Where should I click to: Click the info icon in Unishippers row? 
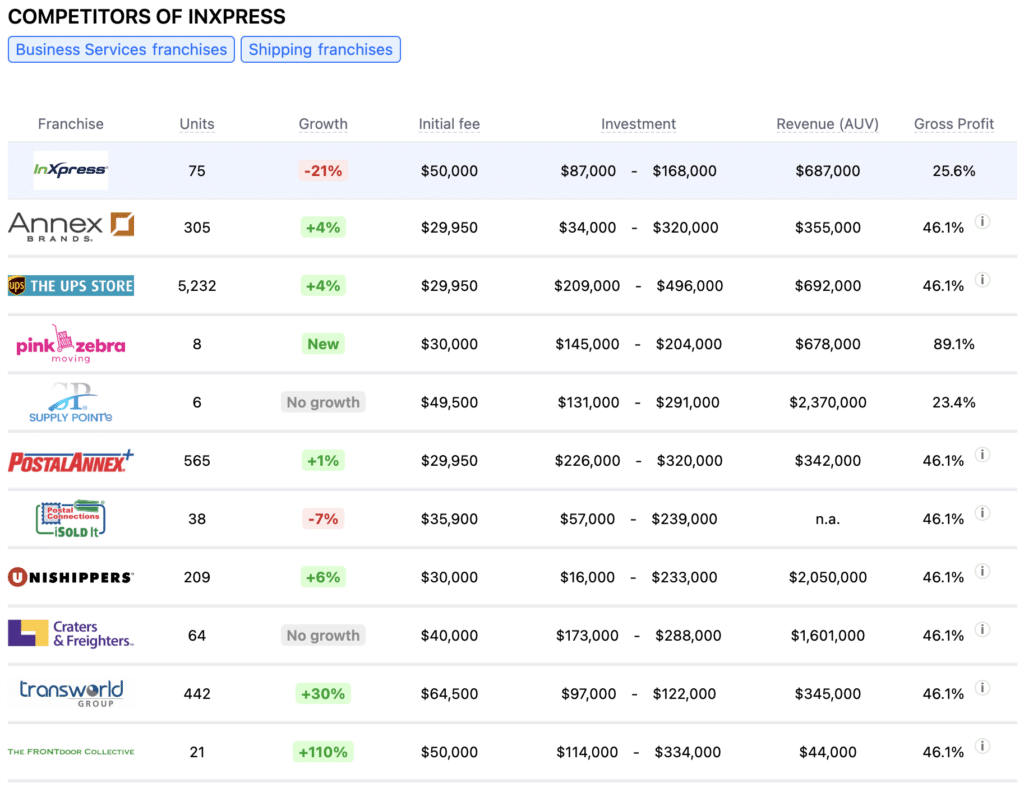click(982, 571)
